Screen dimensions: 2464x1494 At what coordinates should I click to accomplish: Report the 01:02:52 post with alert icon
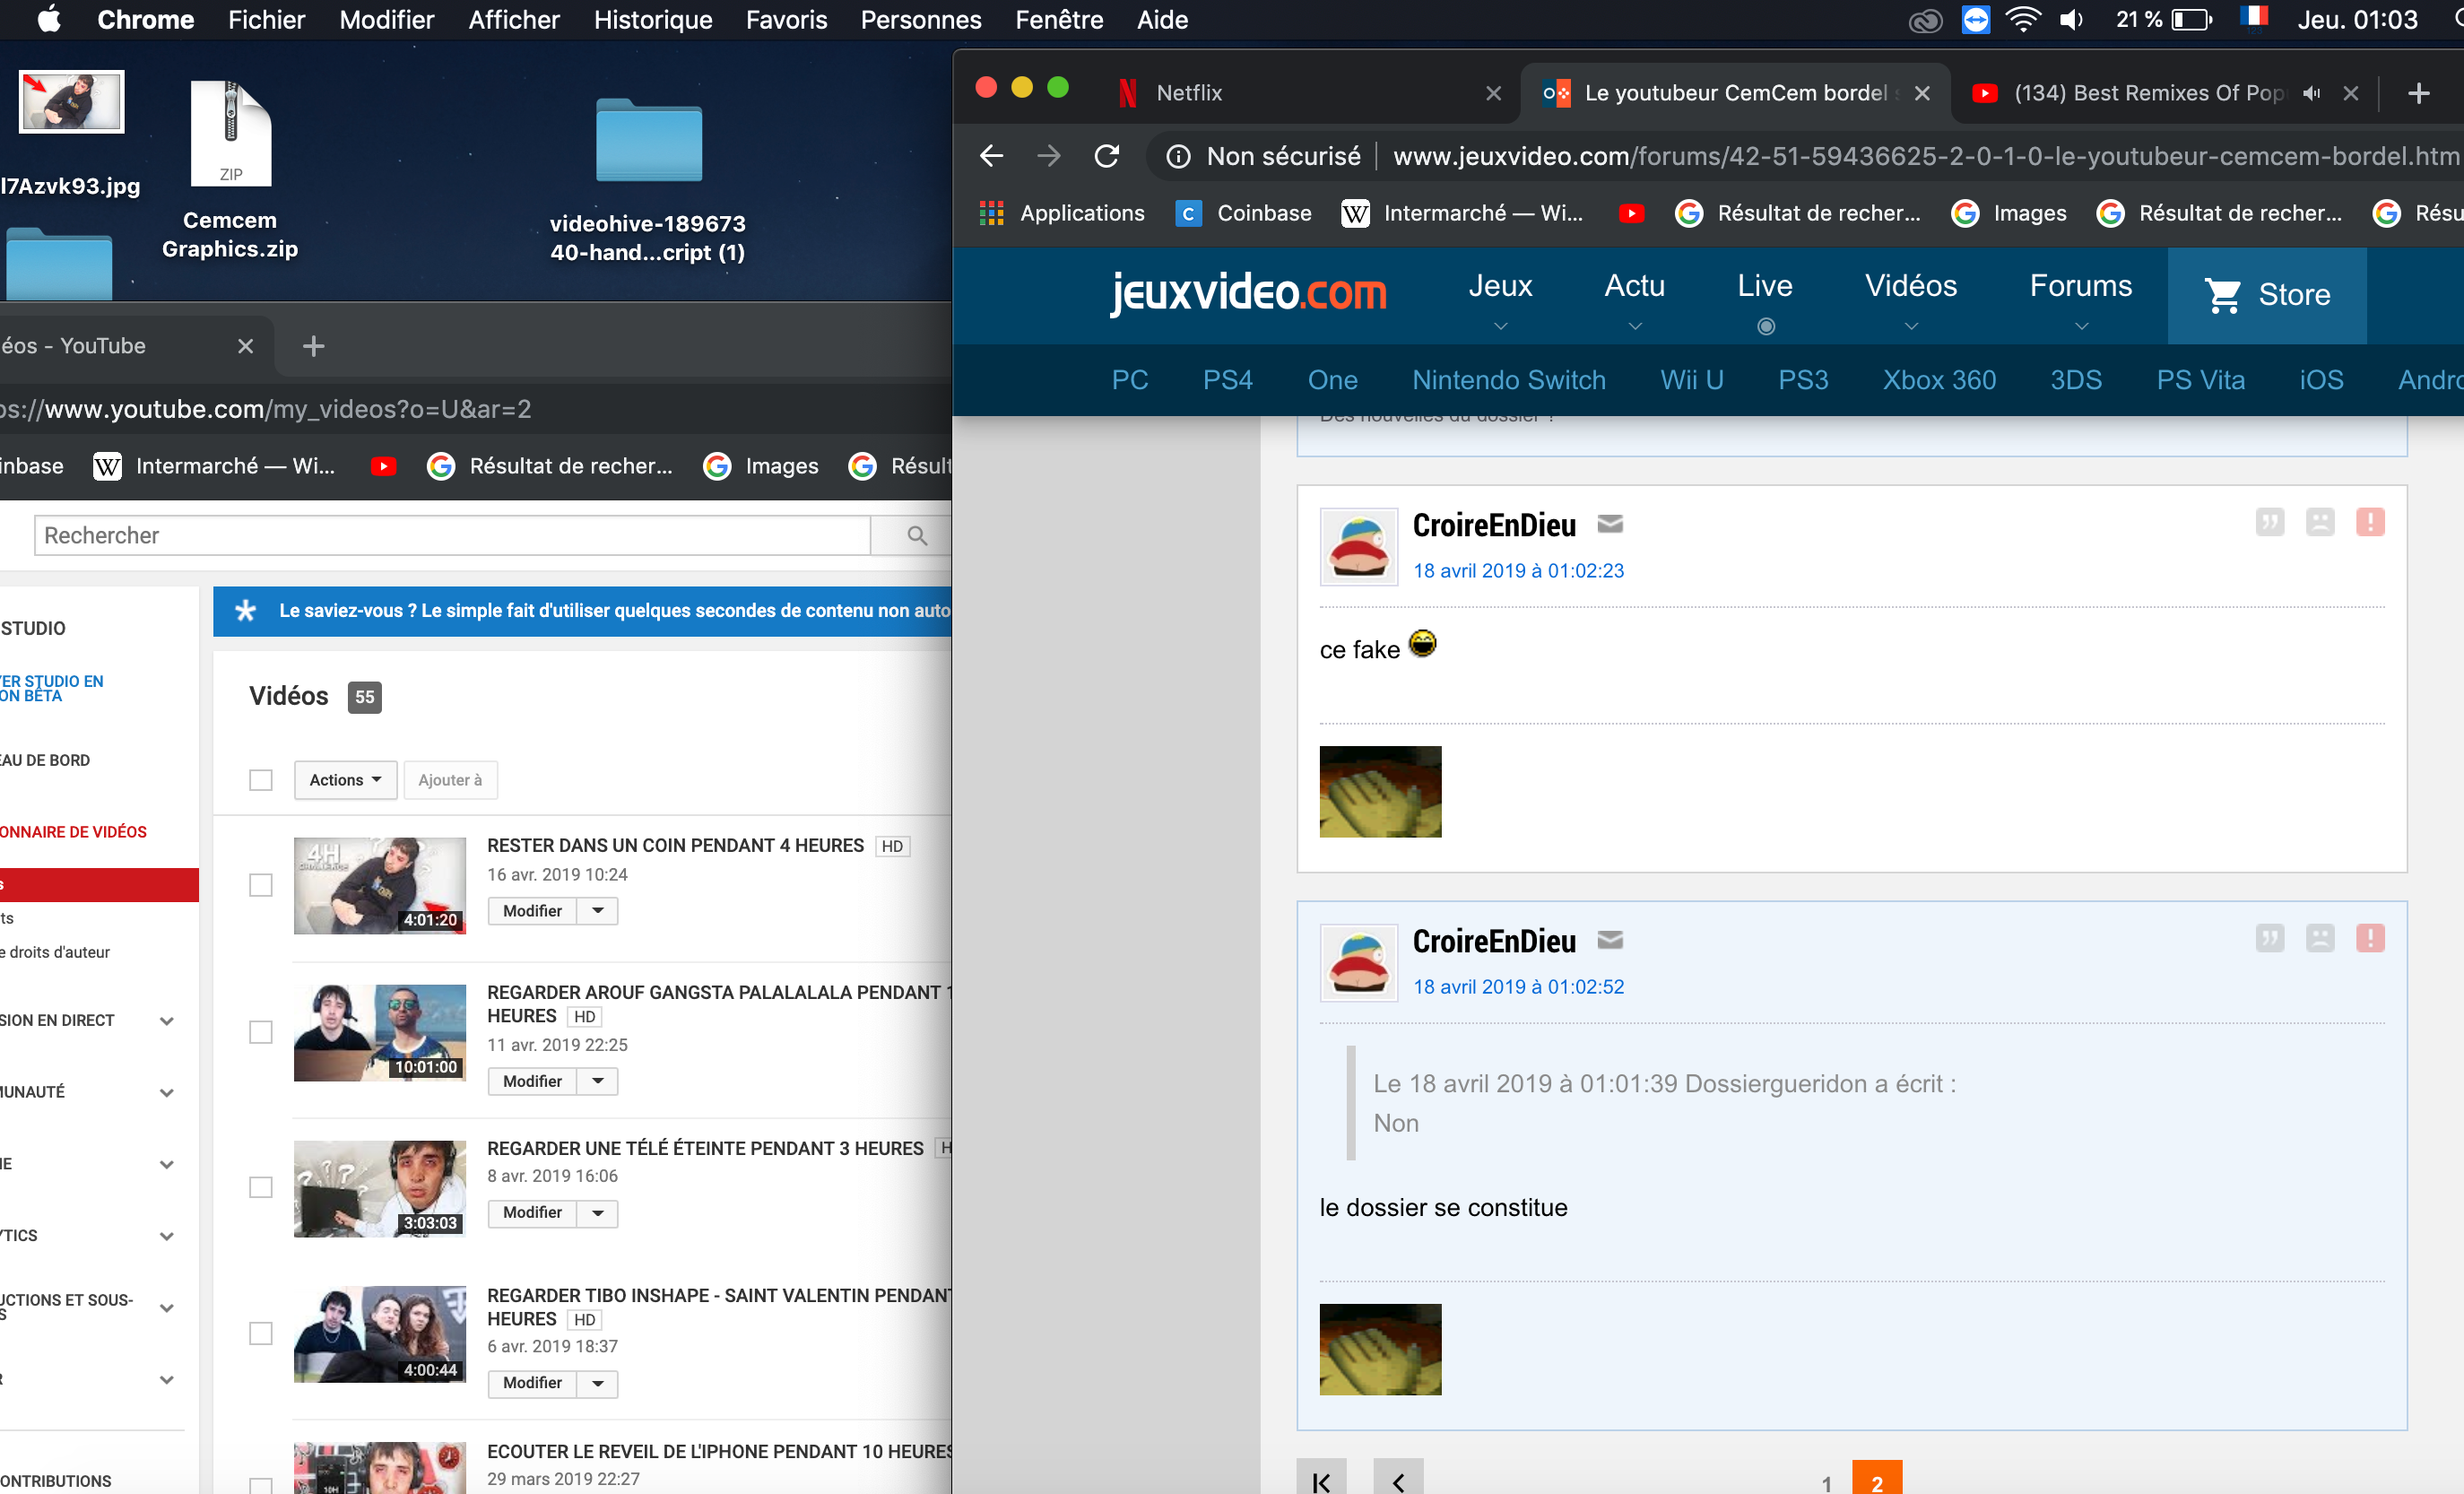[2370, 938]
